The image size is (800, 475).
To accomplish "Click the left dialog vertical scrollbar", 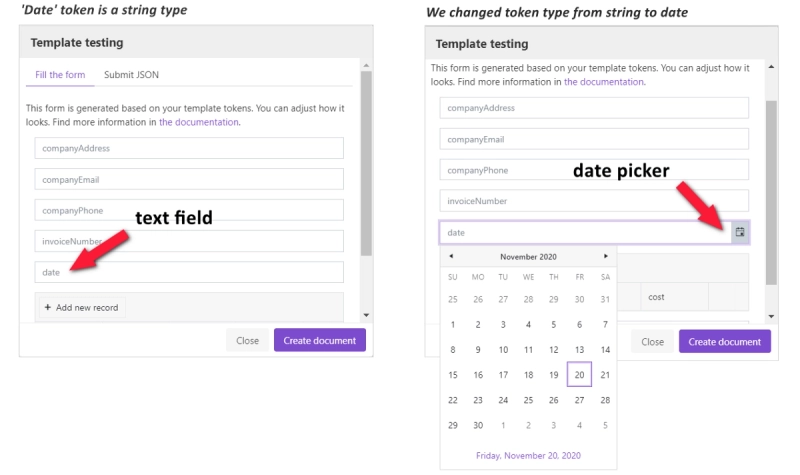I will click(x=366, y=163).
